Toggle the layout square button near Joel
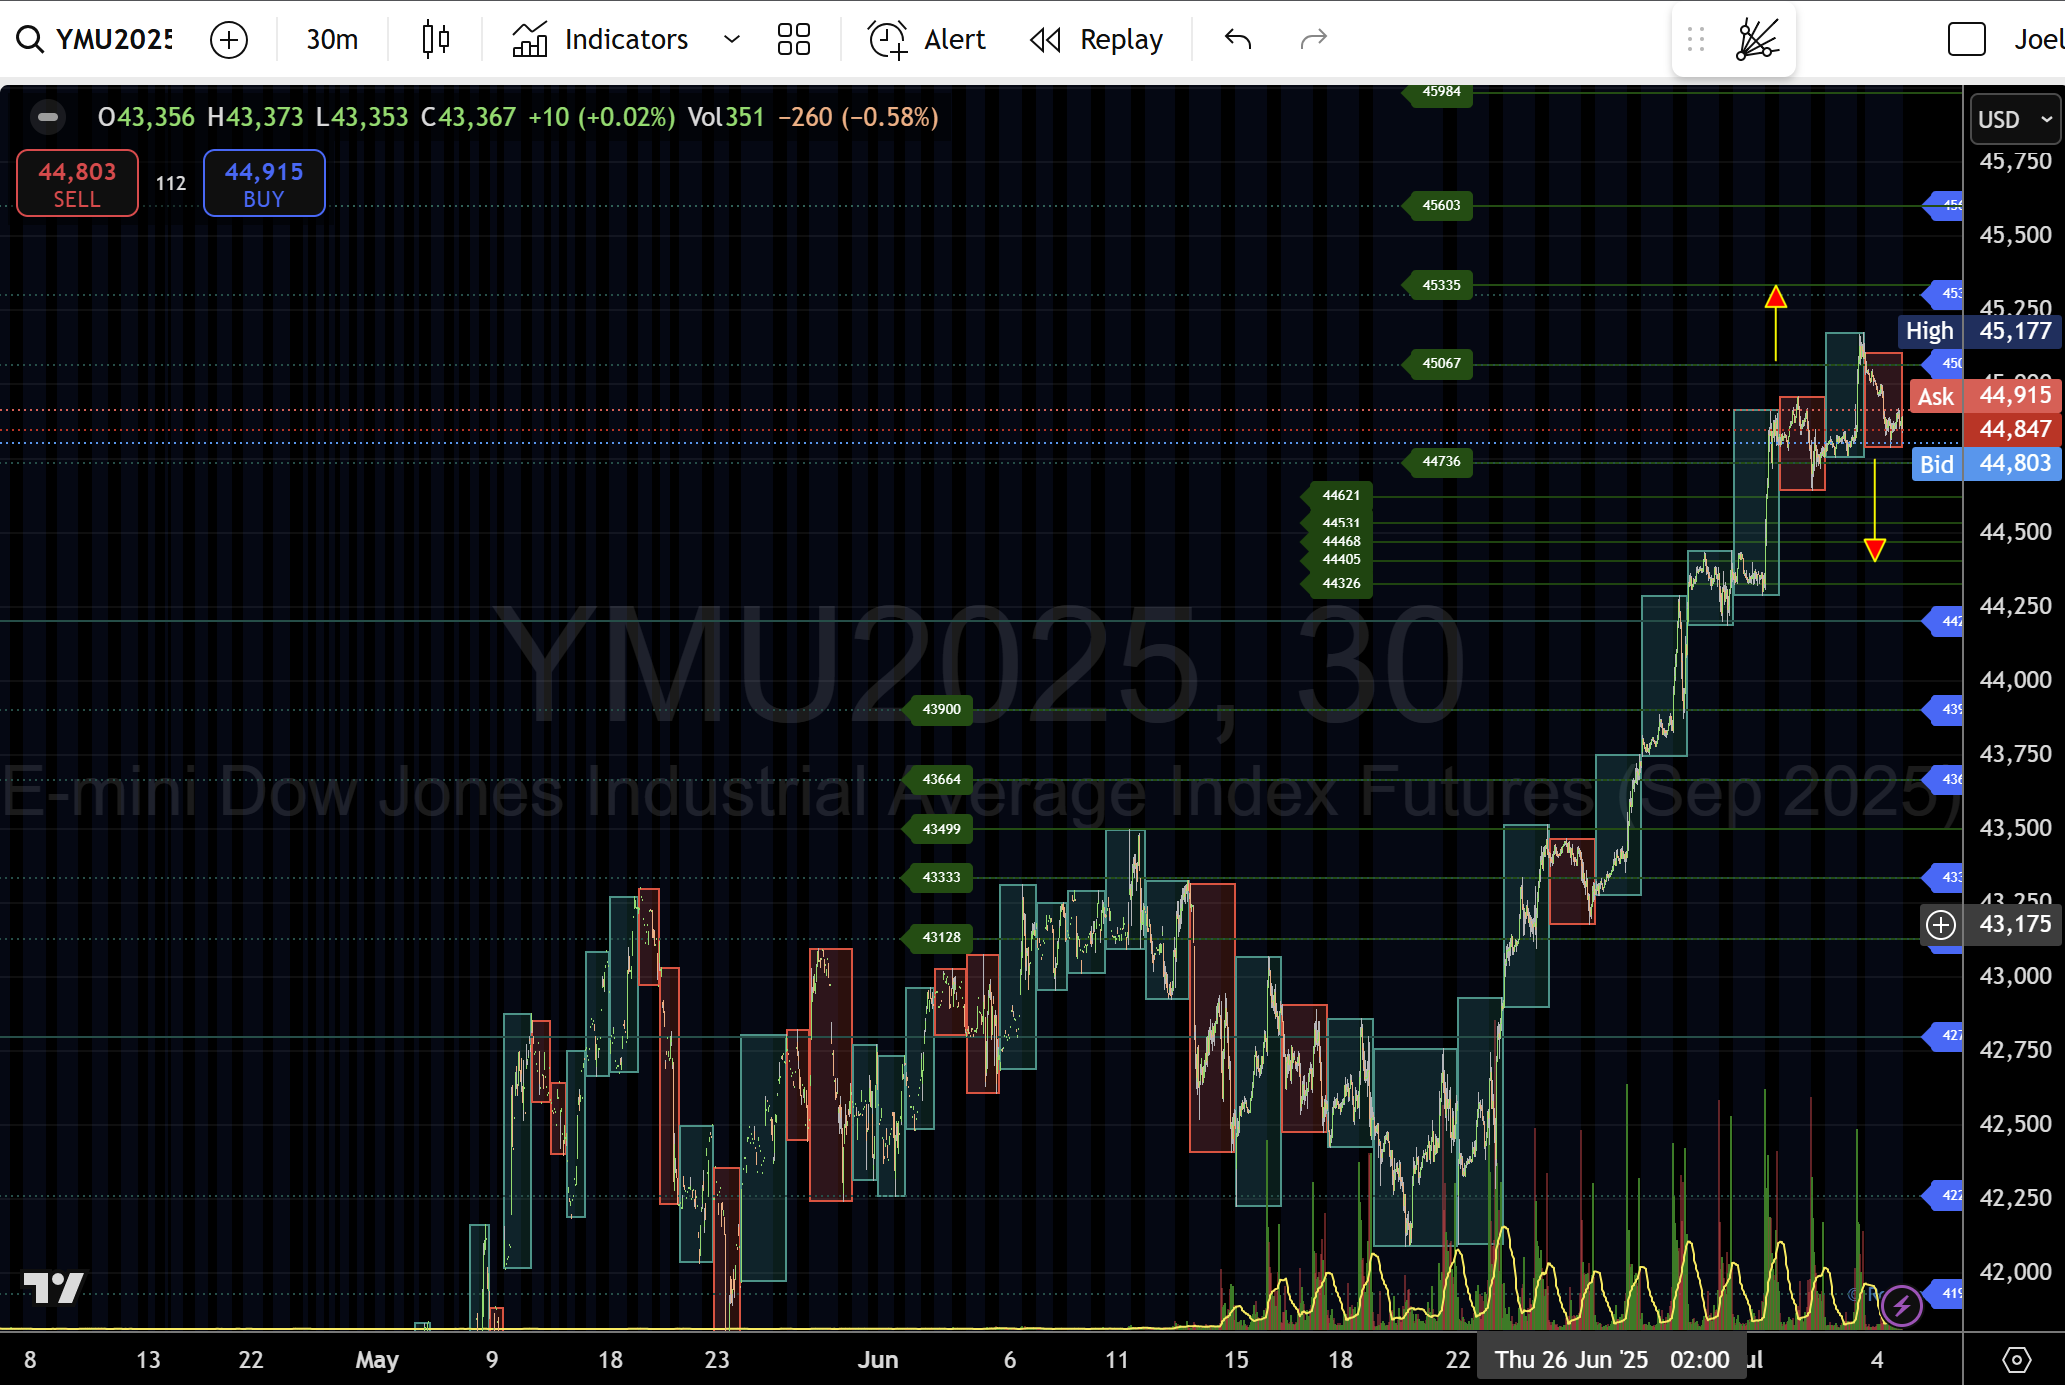Screen dimensions: 2065x1385 tap(1966, 39)
